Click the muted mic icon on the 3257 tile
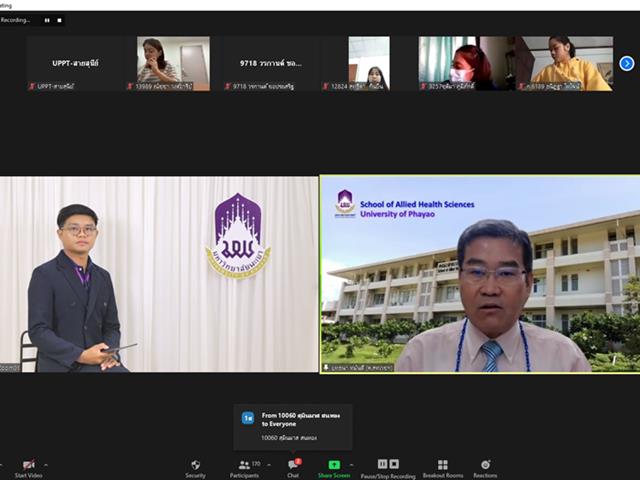 (x=423, y=86)
